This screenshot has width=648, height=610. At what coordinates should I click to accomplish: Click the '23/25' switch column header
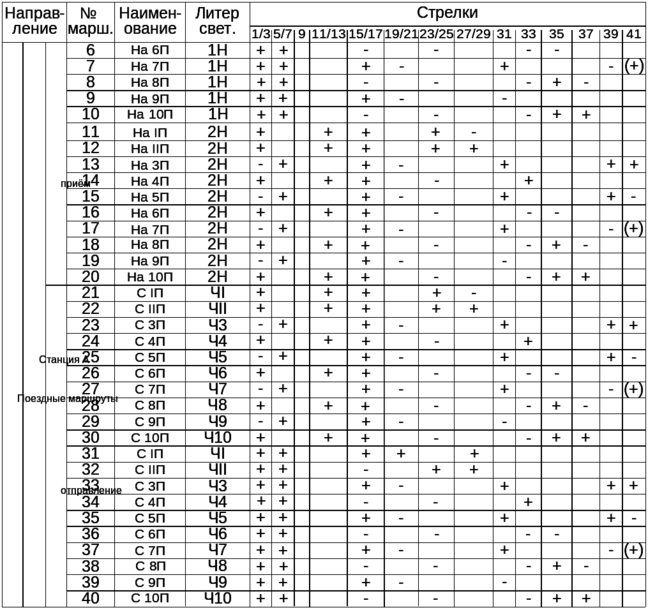click(436, 34)
